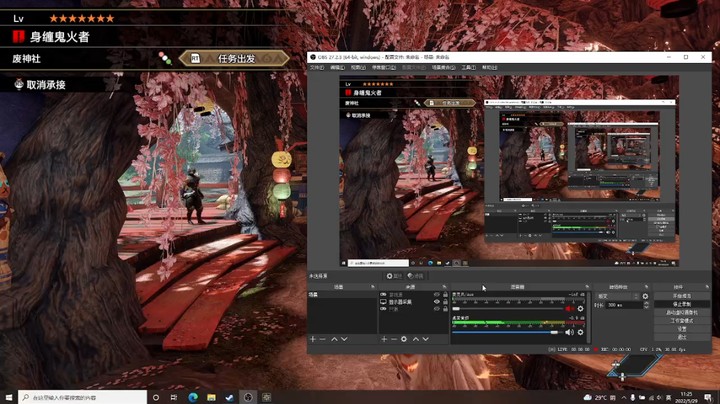720x404 pixels.
Task: Open the 文件 menu in OBS
Action: 317,67
